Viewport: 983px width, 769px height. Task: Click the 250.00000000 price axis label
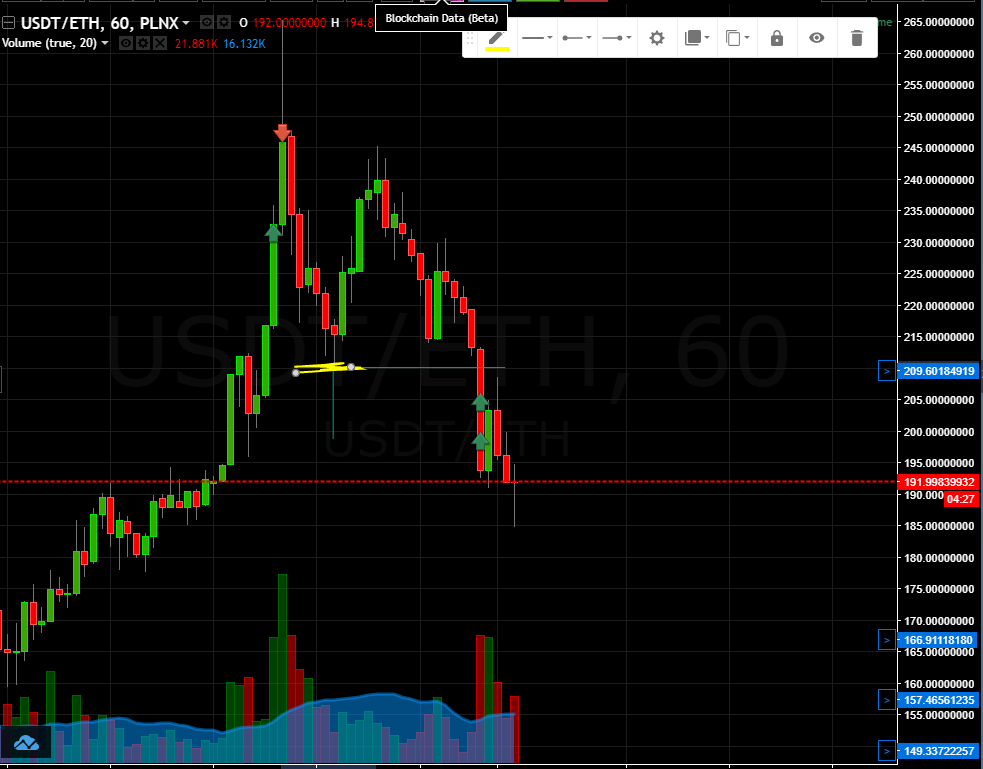(938, 117)
